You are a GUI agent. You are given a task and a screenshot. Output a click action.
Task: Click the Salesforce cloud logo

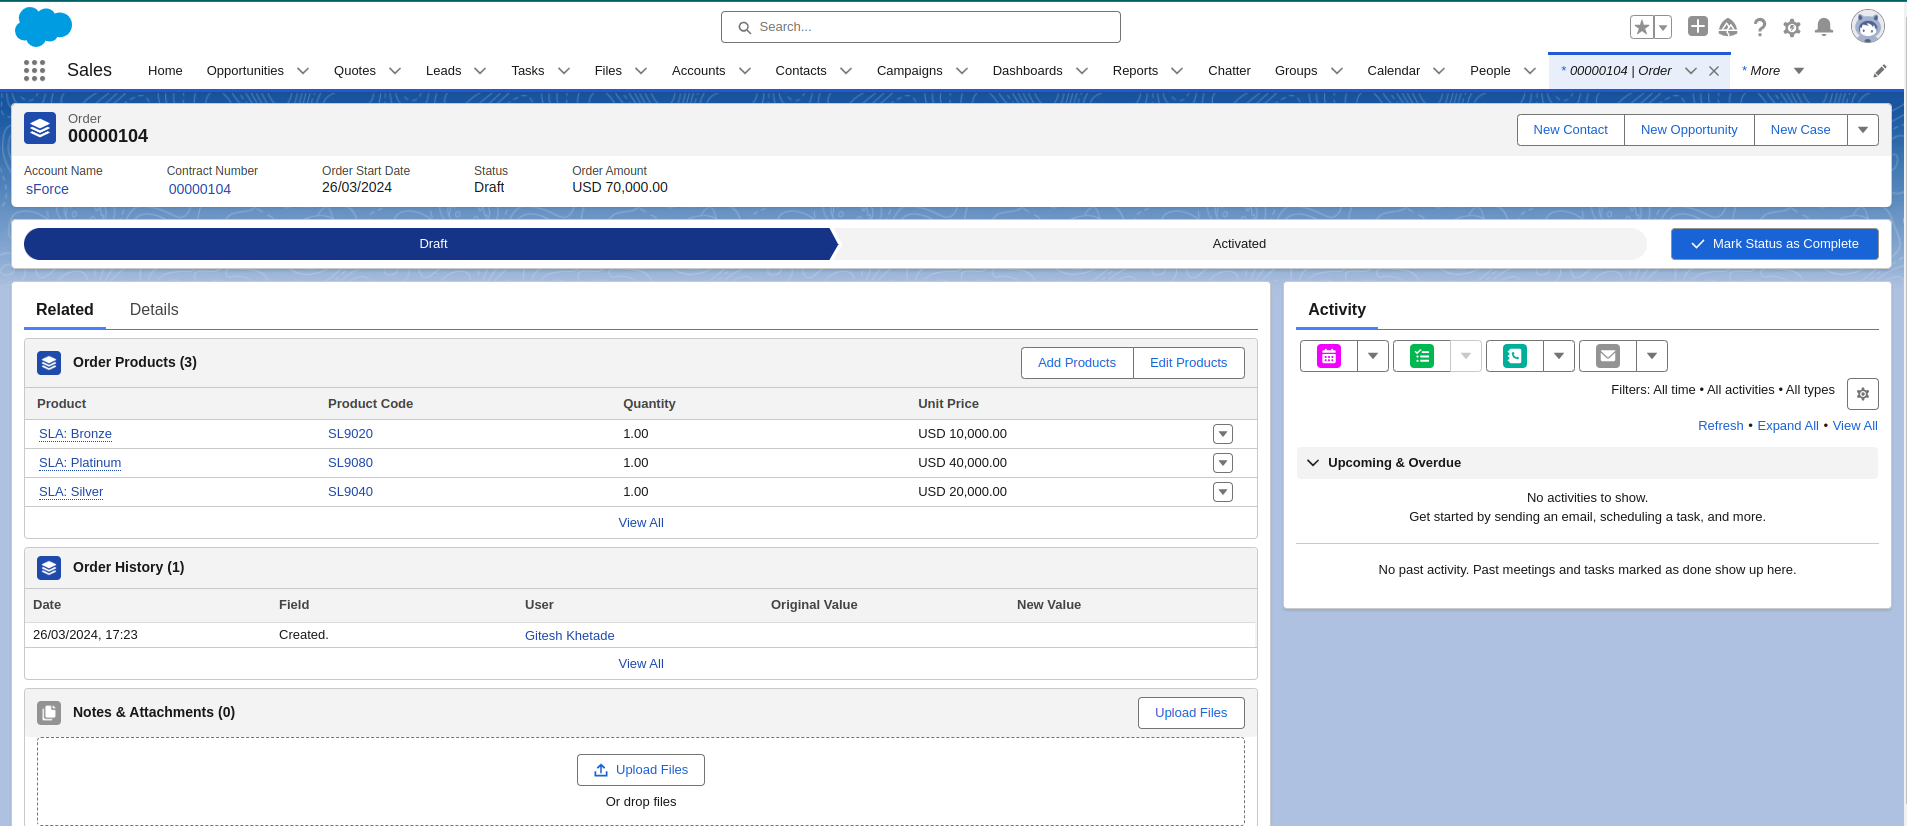point(43,27)
